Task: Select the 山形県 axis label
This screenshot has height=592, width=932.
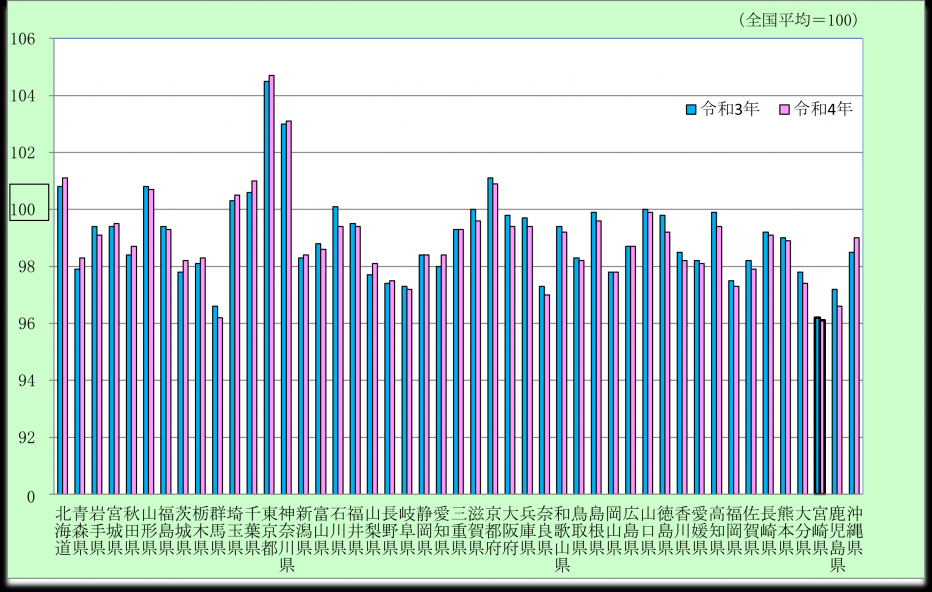Action: [149, 531]
